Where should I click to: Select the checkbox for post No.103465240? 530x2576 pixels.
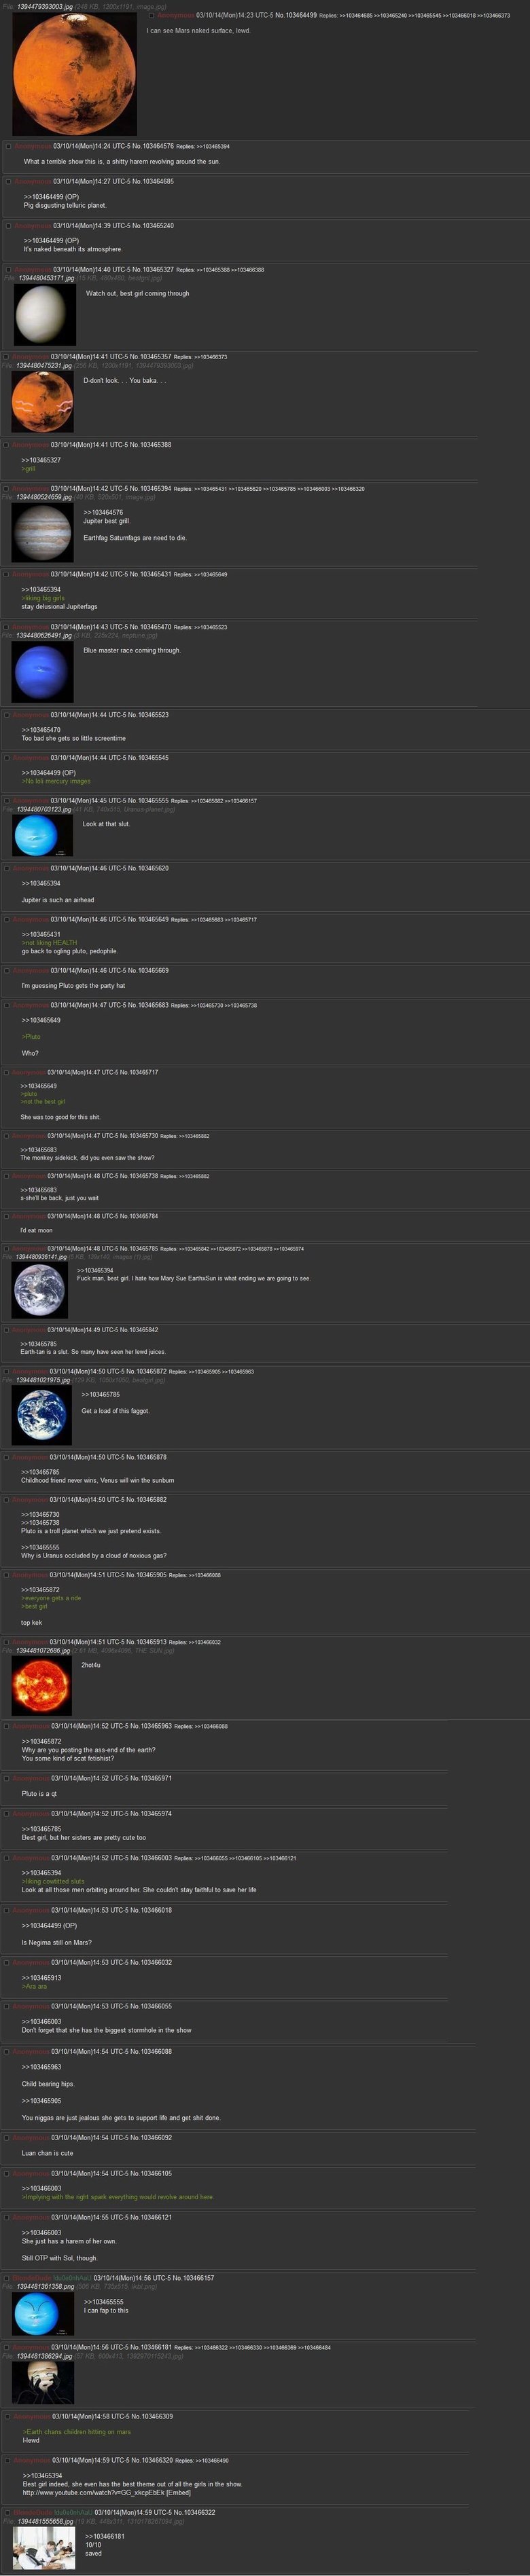point(8,226)
